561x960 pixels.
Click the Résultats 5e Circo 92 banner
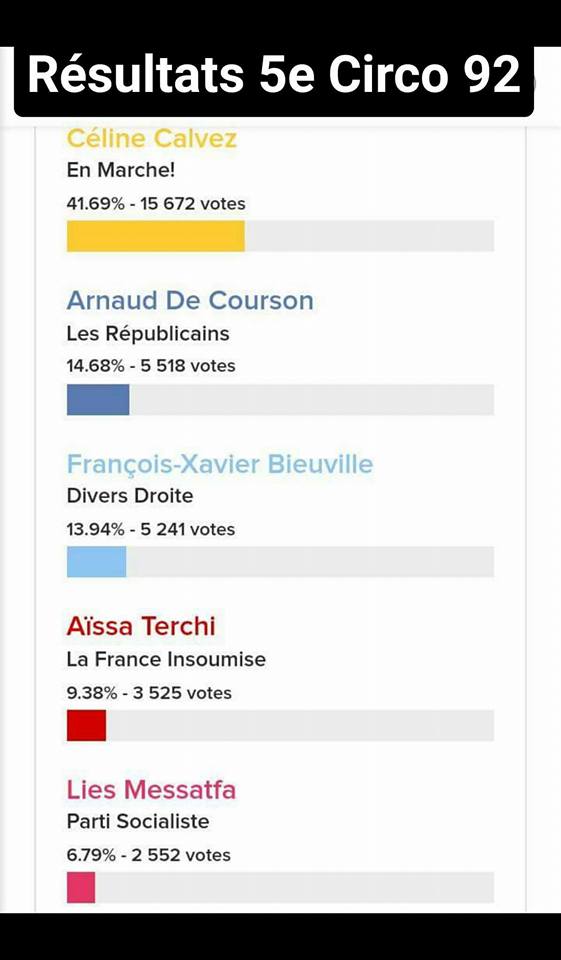274,77
